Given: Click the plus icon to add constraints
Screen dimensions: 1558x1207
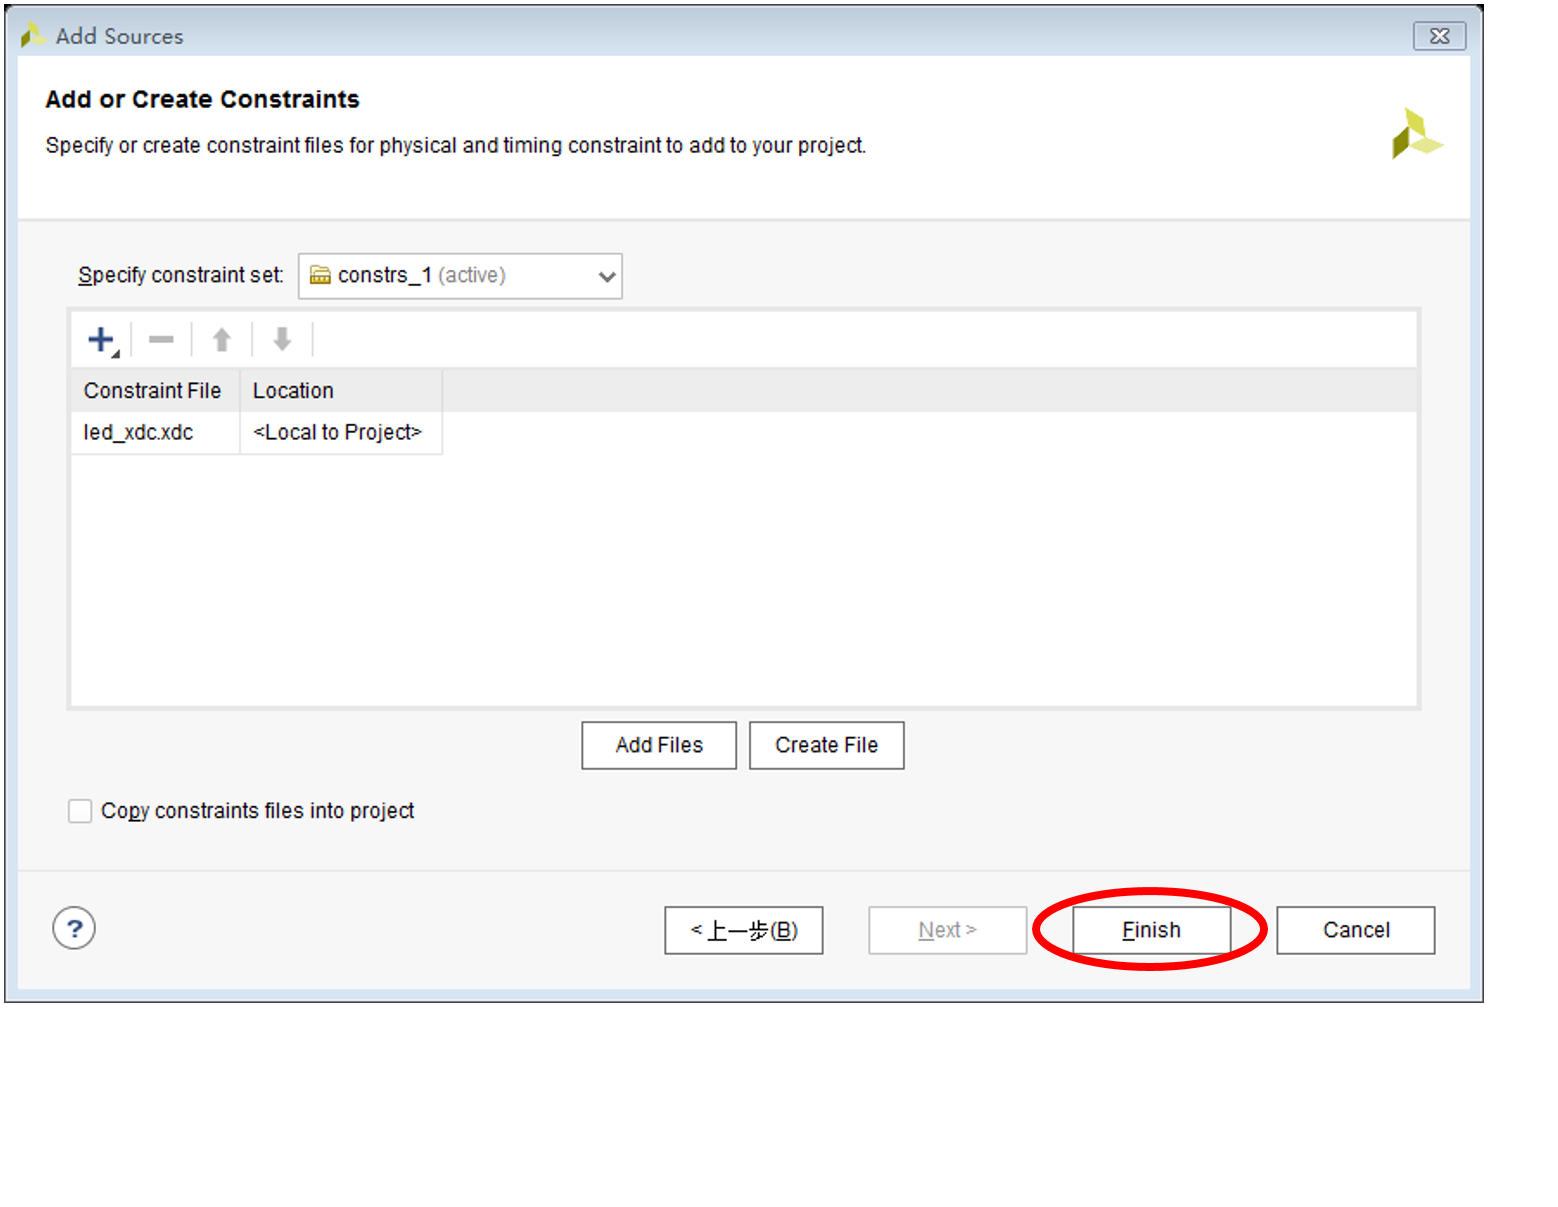Looking at the screenshot, I should [101, 340].
